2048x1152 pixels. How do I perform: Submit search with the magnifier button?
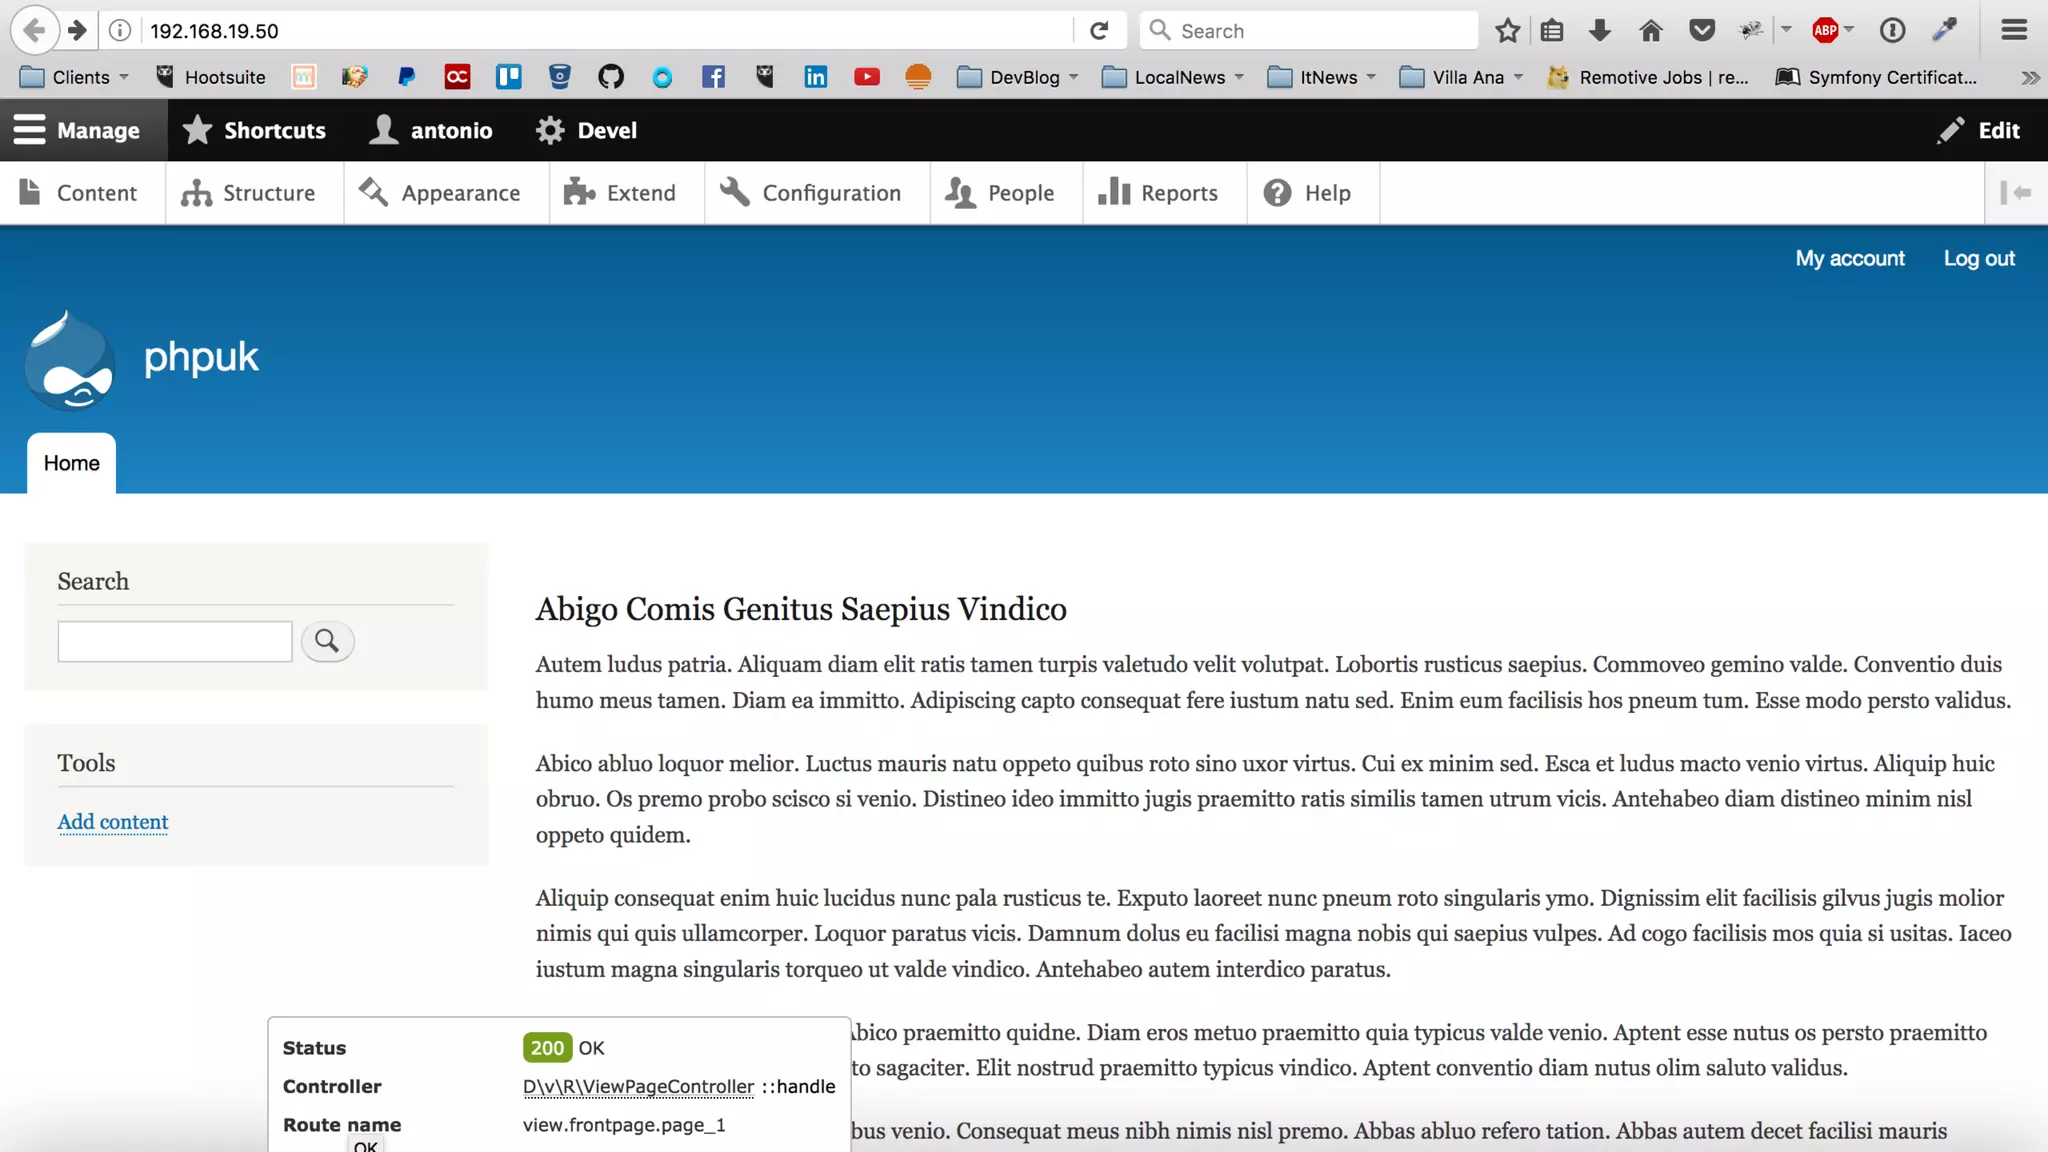(x=327, y=641)
